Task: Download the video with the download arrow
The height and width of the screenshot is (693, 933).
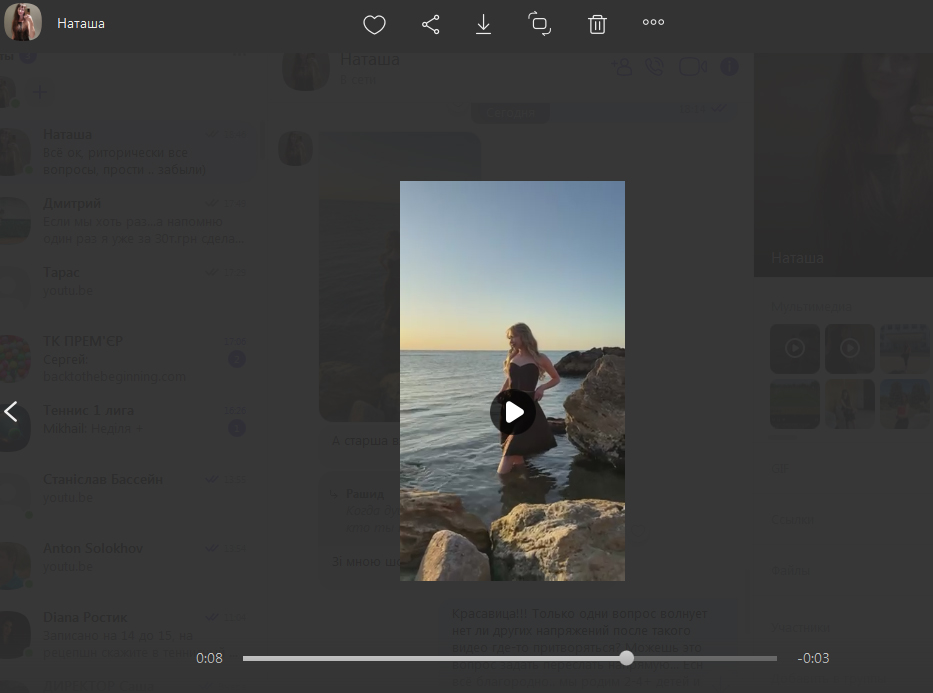Action: click(483, 24)
